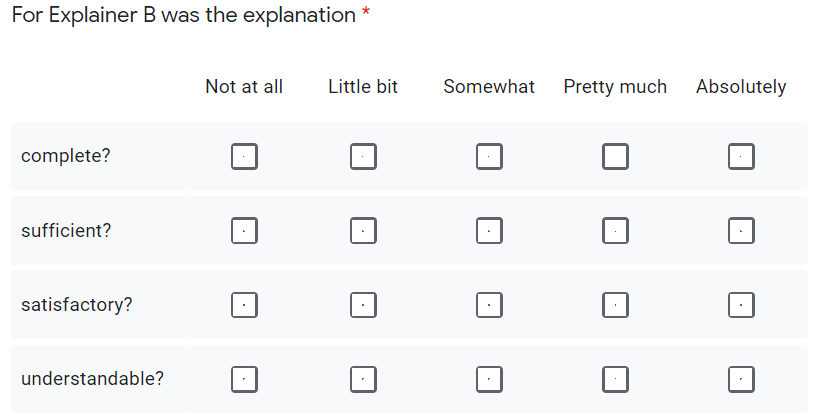Tick 'Somewhat' in the satisfactory row
817x419 pixels.
[489, 304]
